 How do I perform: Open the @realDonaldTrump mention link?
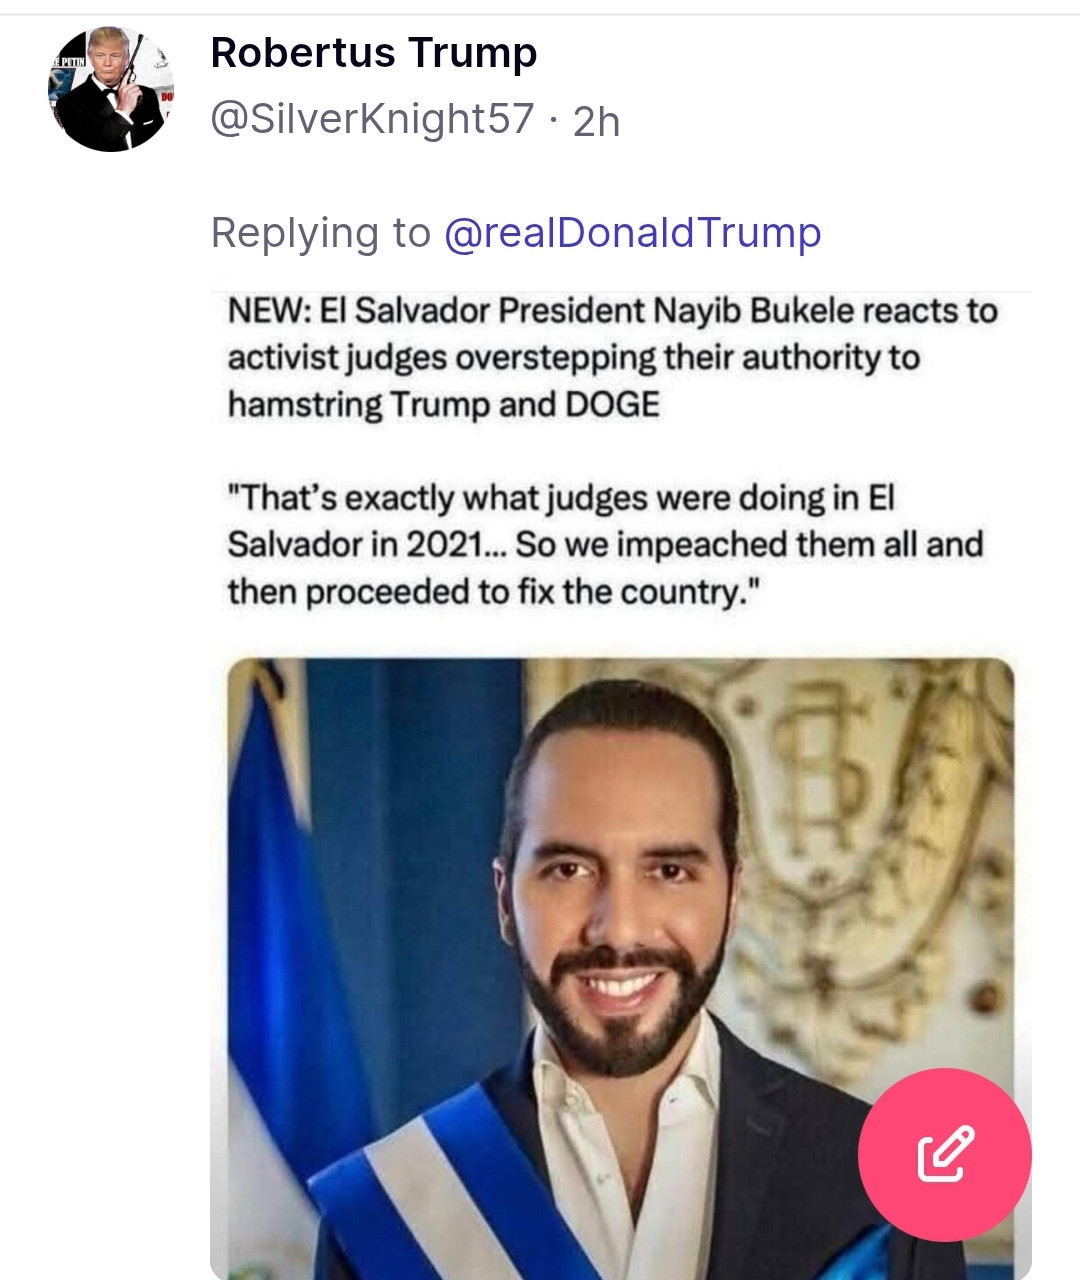click(x=632, y=233)
